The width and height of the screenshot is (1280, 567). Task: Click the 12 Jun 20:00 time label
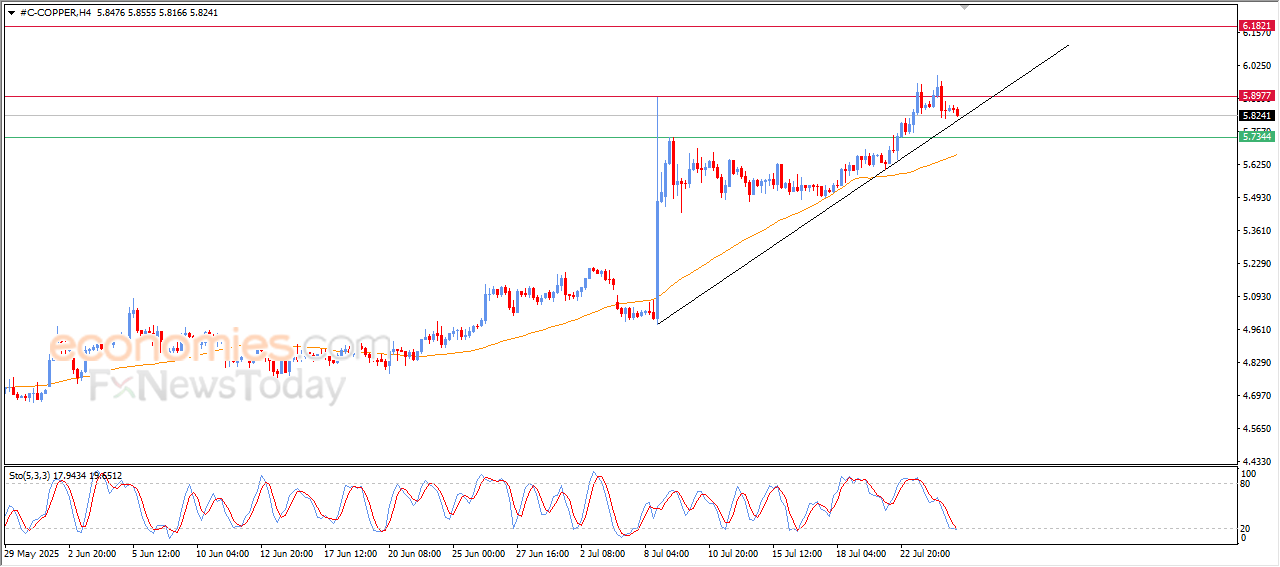(x=285, y=552)
